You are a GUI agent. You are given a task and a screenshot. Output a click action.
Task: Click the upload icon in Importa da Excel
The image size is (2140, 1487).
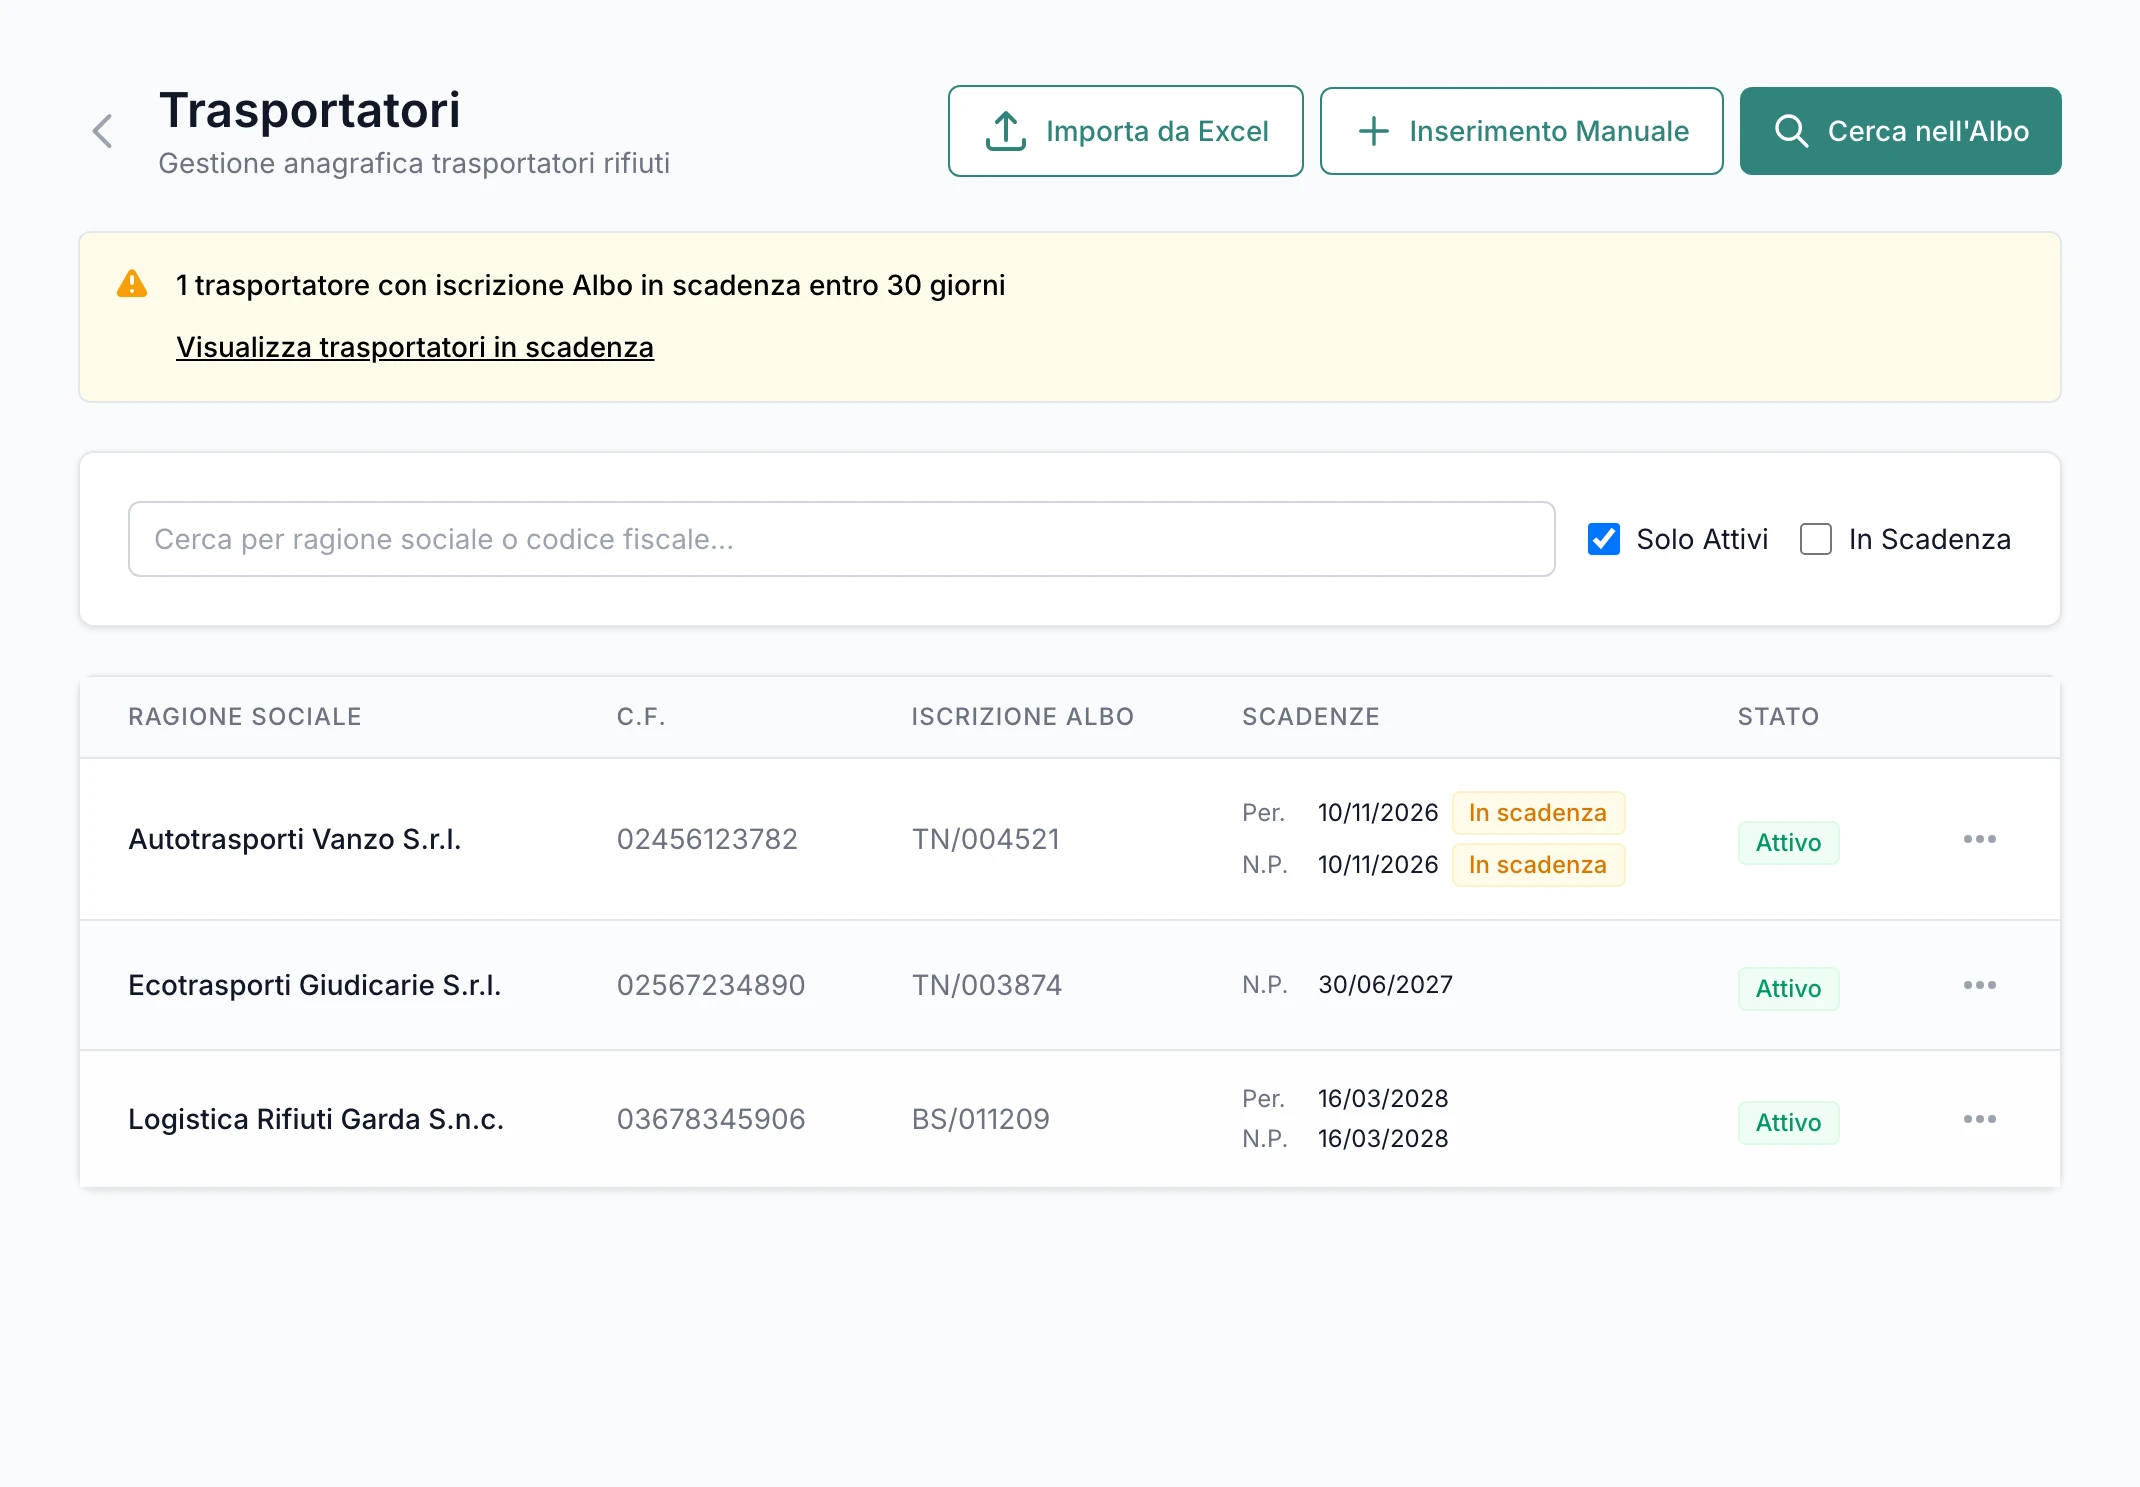[1006, 131]
